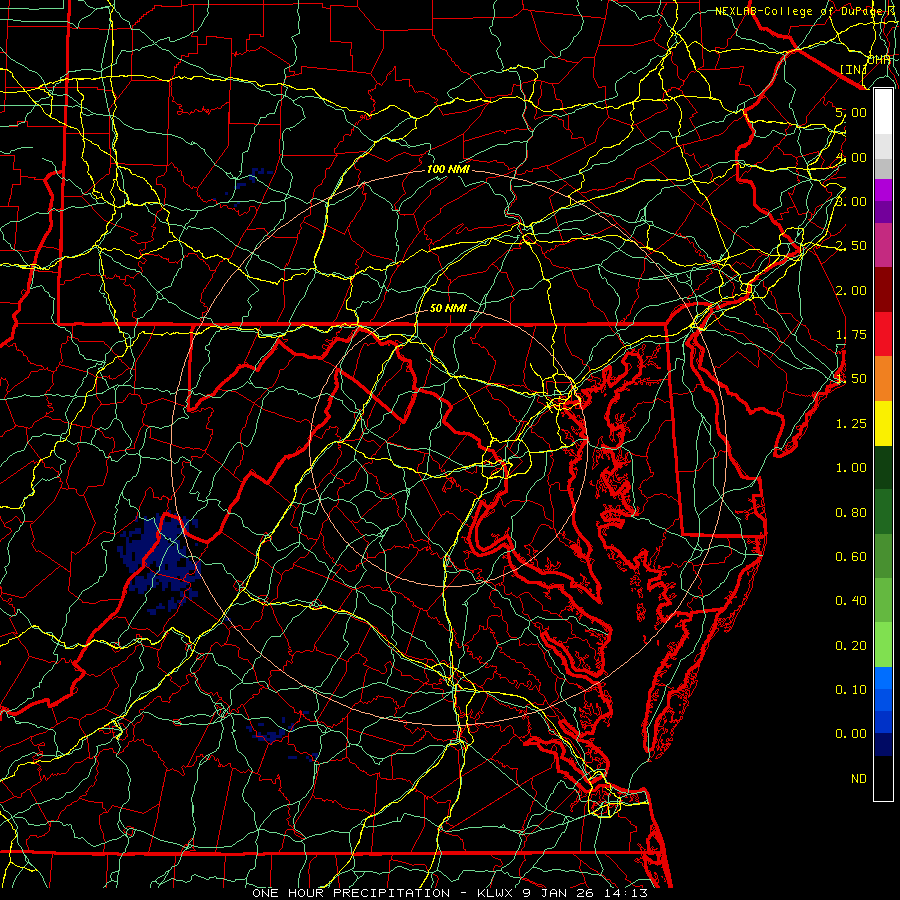Pick the magenta swatch above 3.00

883,190
